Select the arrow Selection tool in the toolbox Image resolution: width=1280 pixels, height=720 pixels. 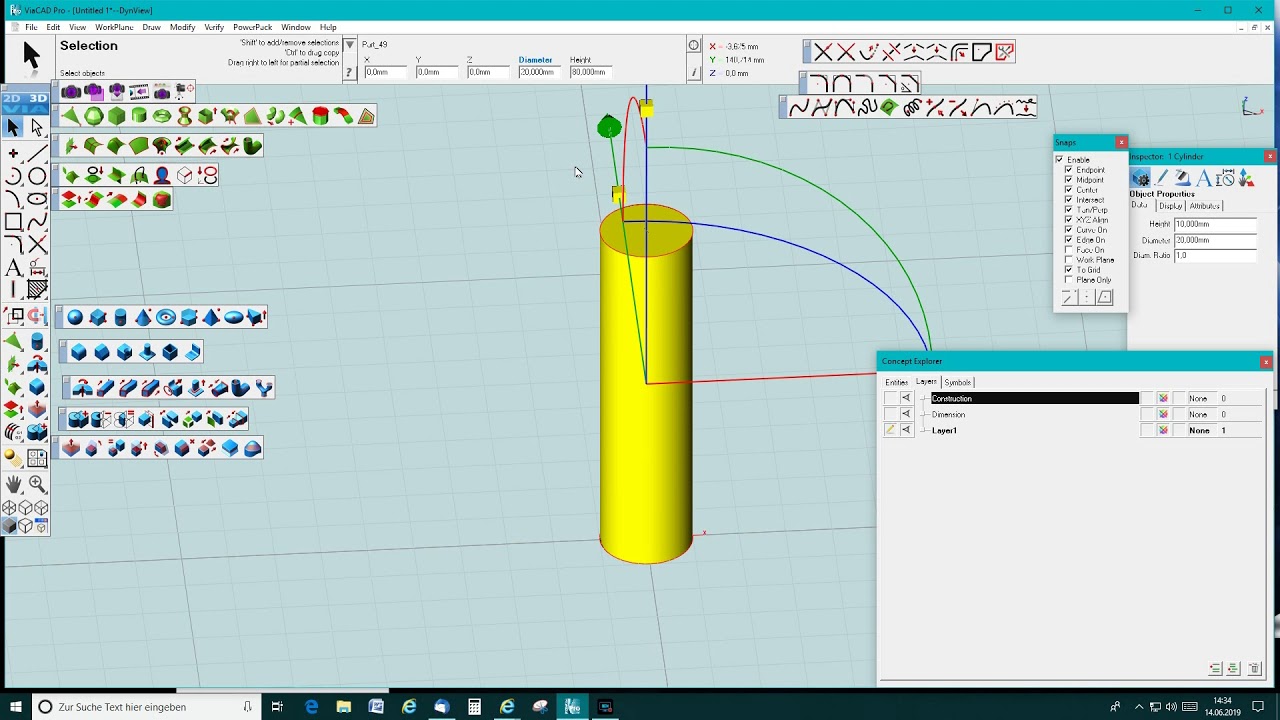(x=13, y=128)
